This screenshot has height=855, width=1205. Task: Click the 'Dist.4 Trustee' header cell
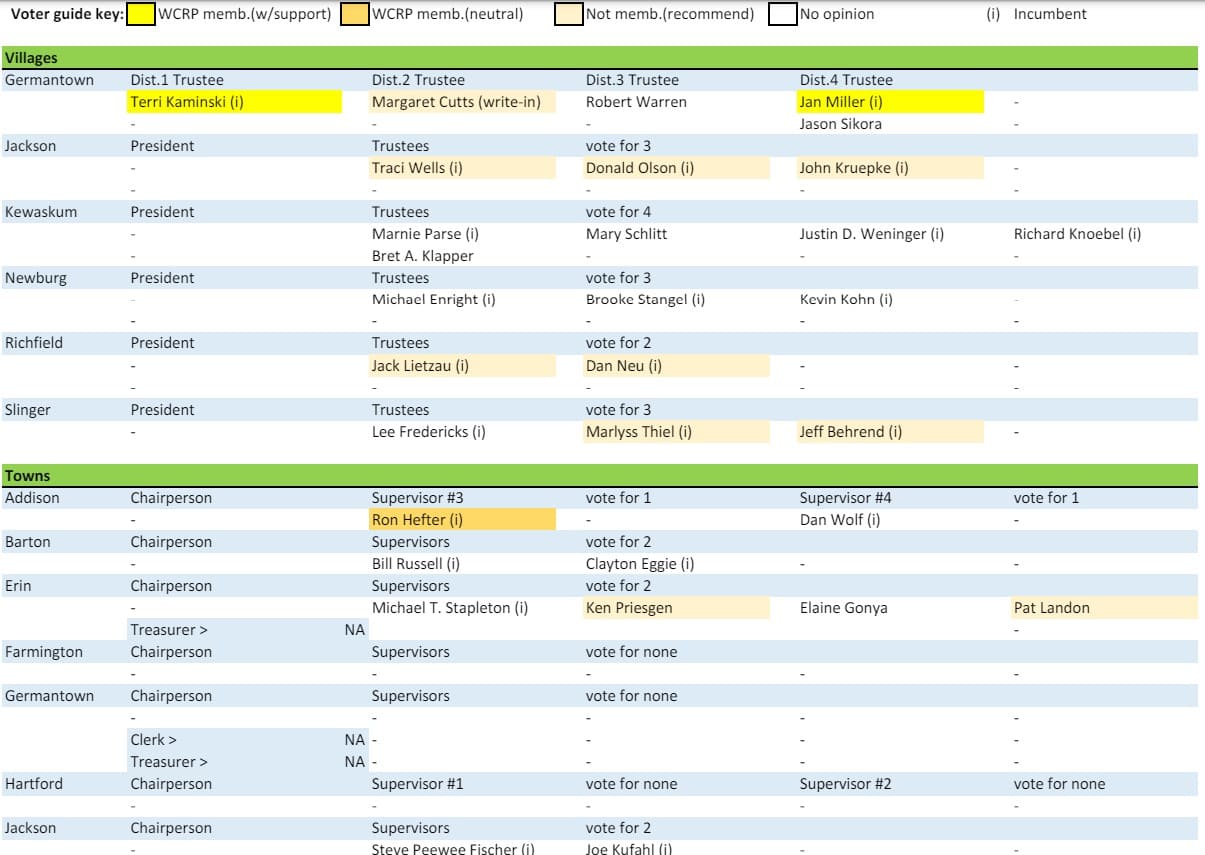tap(846, 80)
